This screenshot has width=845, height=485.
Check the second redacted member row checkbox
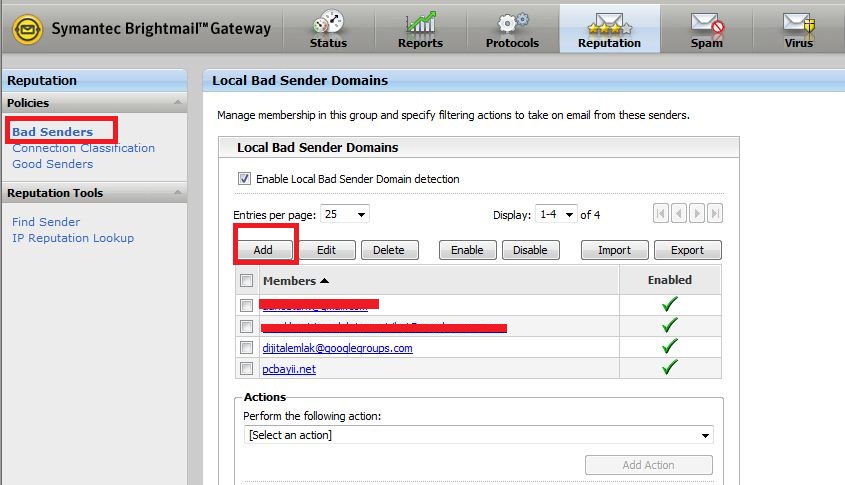click(x=246, y=326)
